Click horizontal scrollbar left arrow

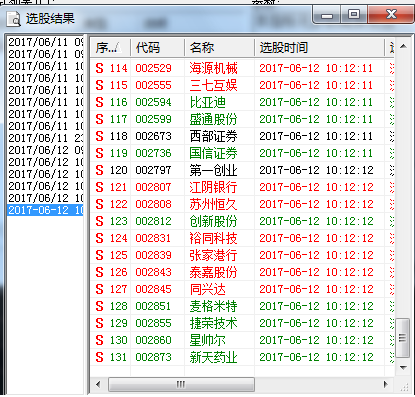click(98, 384)
